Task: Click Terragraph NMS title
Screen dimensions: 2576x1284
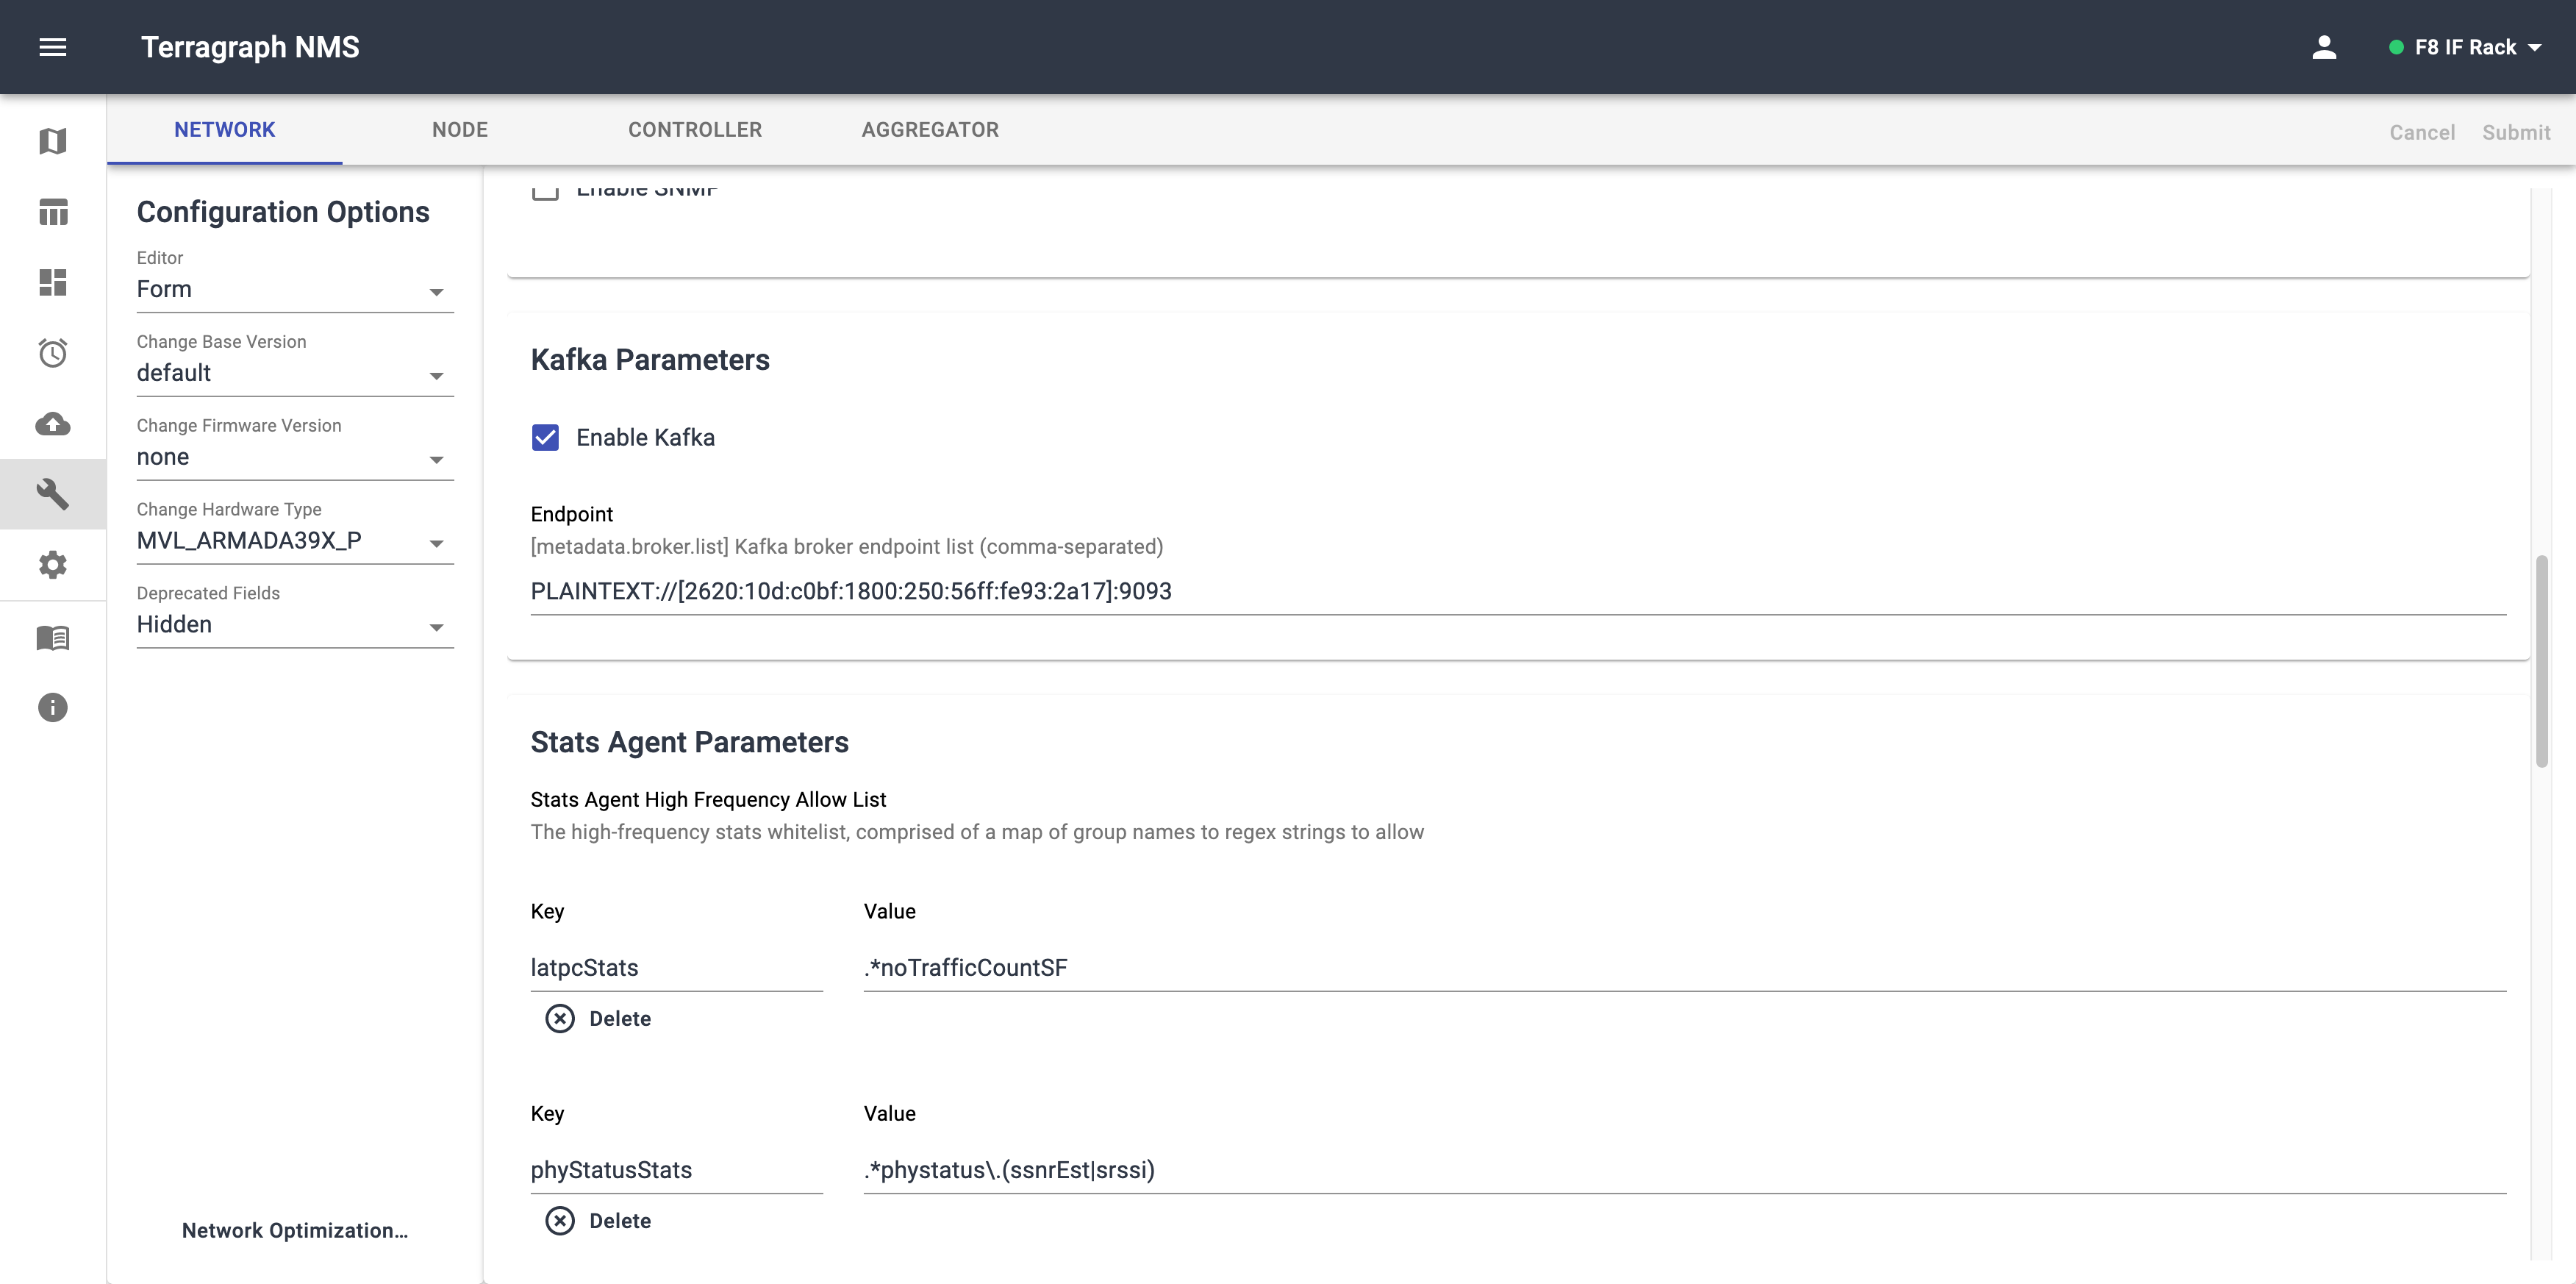Action: click(250, 47)
